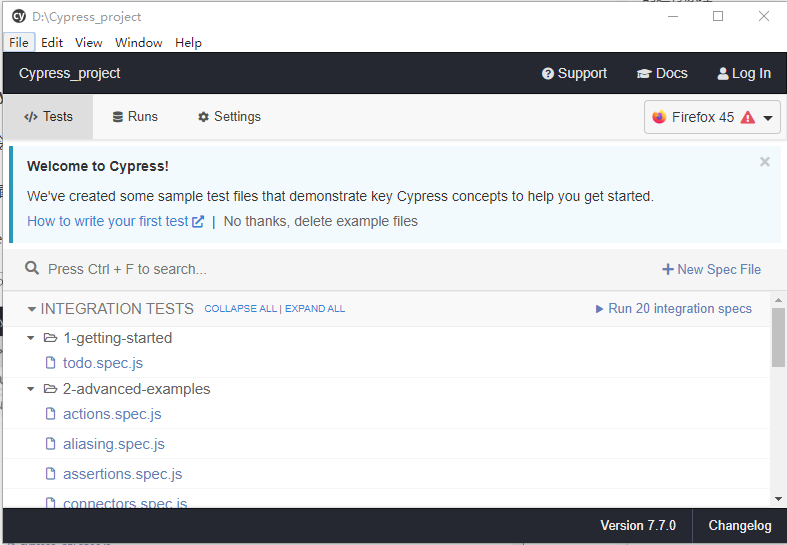Collapse the 2-advanced-examples folder
The width and height of the screenshot is (787, 545).
click(31, 389)
